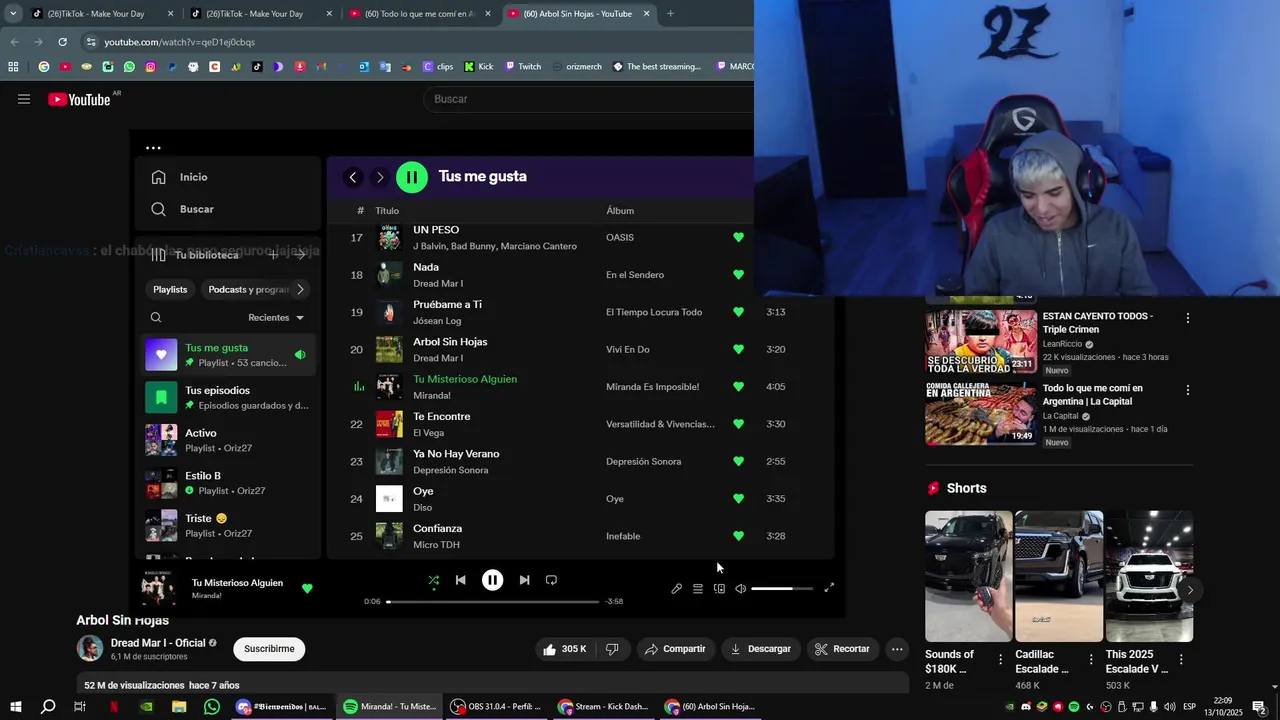
Task: Open the Triste playlist
Action: click(229, 525)
